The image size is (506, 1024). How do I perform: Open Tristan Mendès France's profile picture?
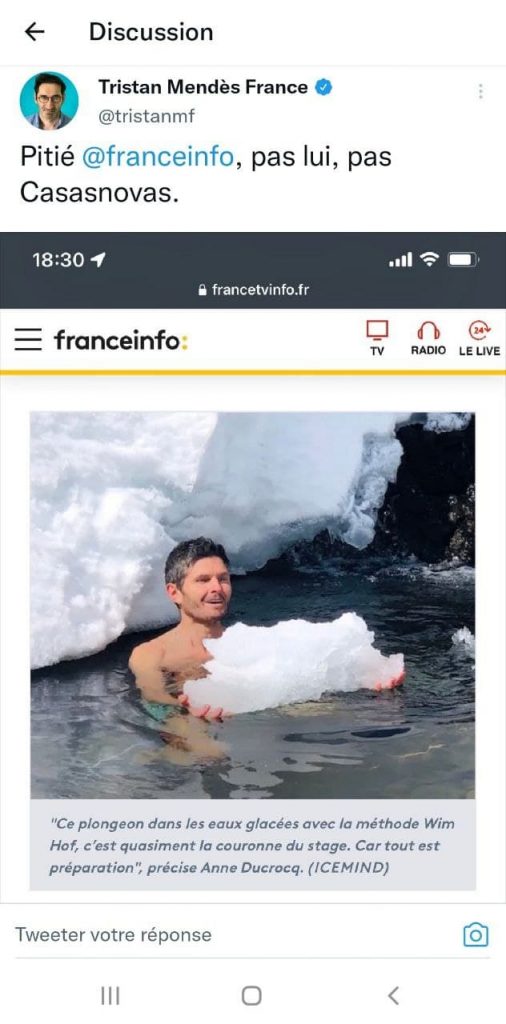[49, 101]
